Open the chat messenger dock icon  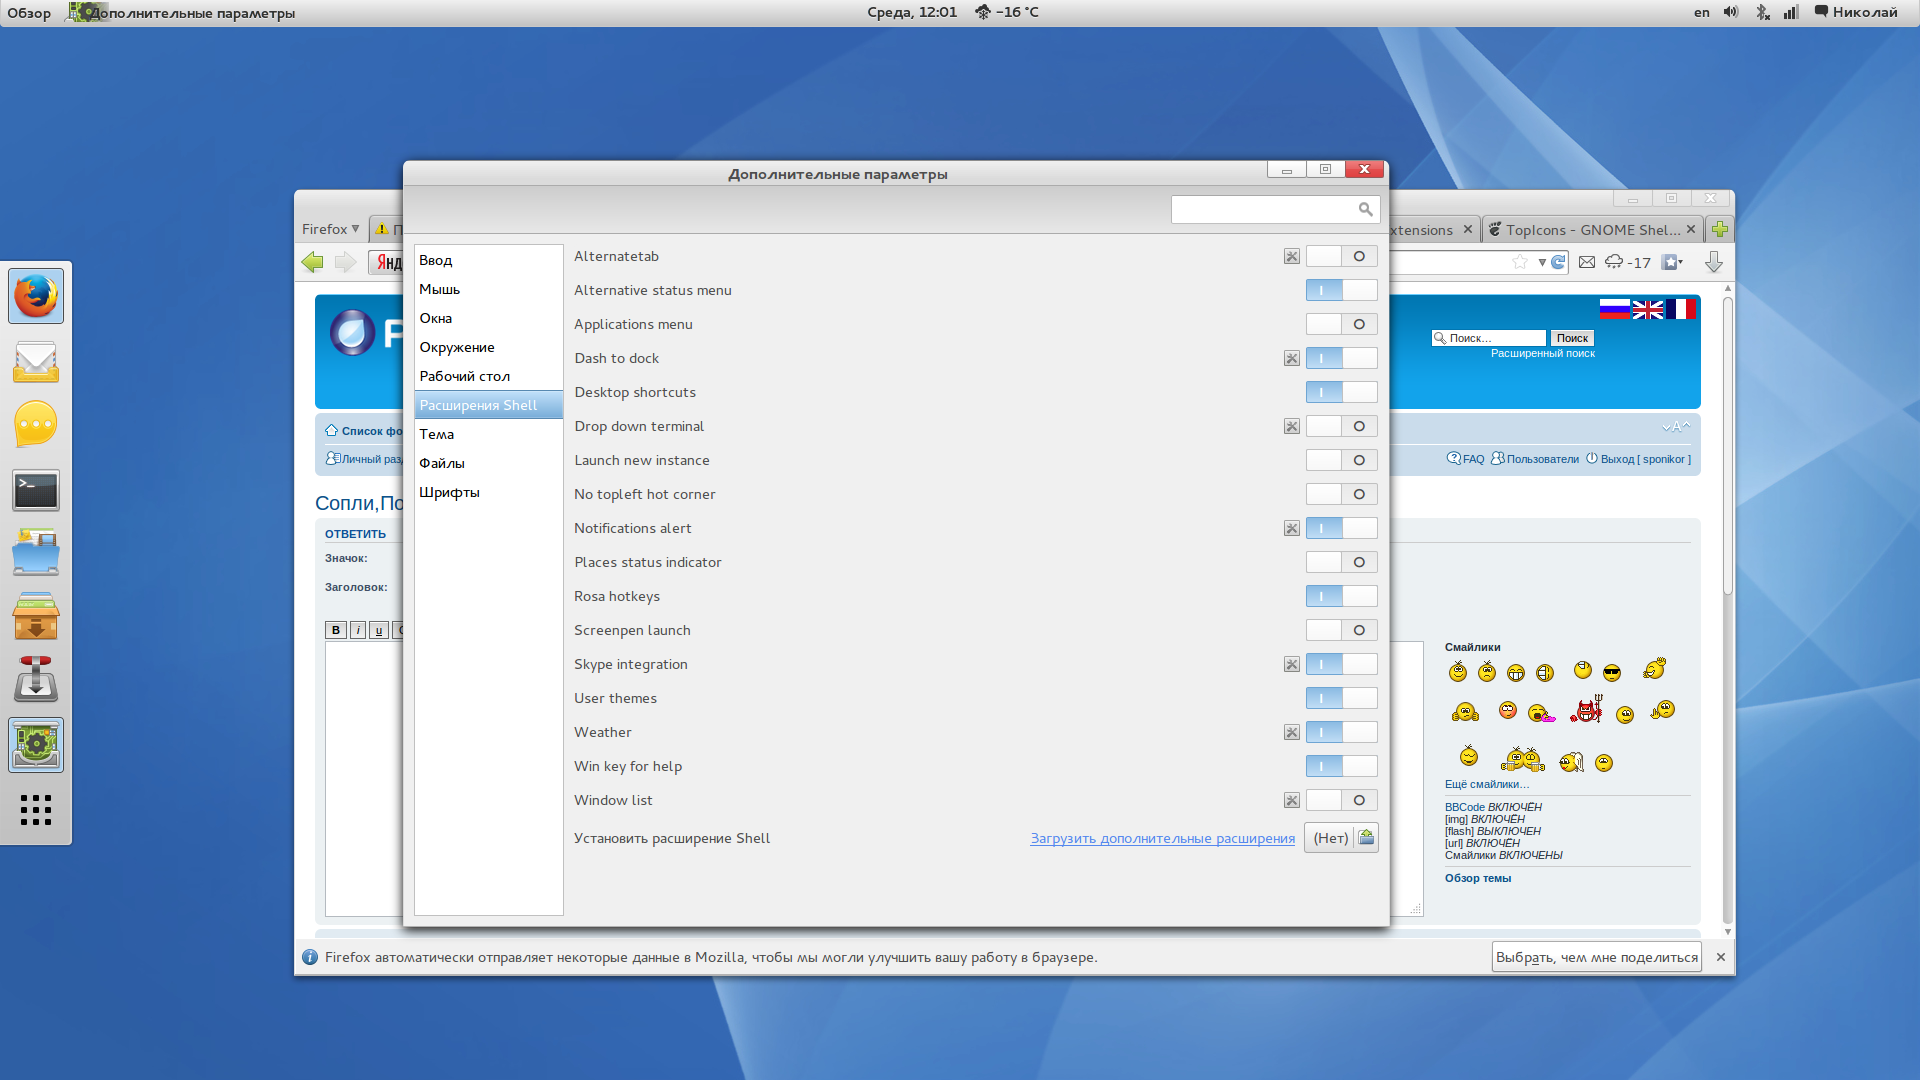tap(36, 425)
